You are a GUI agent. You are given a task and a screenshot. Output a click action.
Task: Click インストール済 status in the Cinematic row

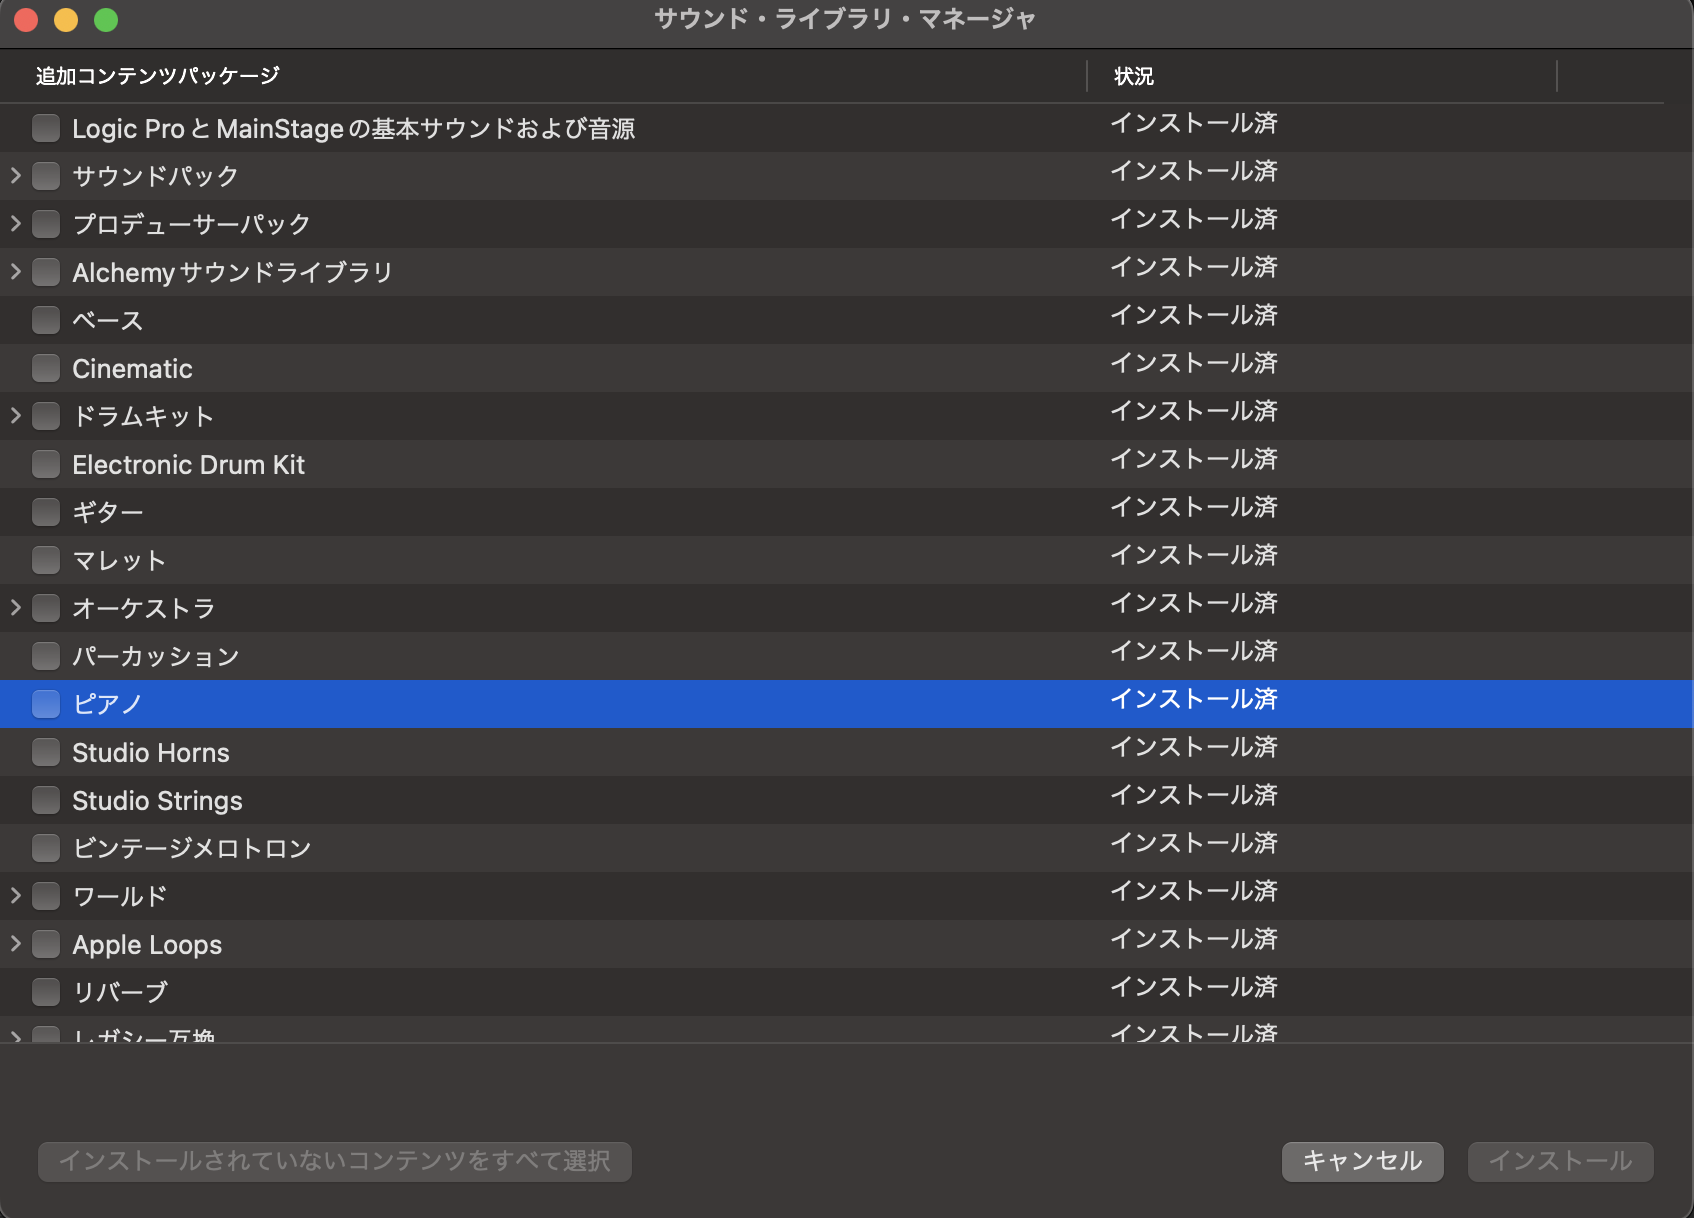(1194, 363)
